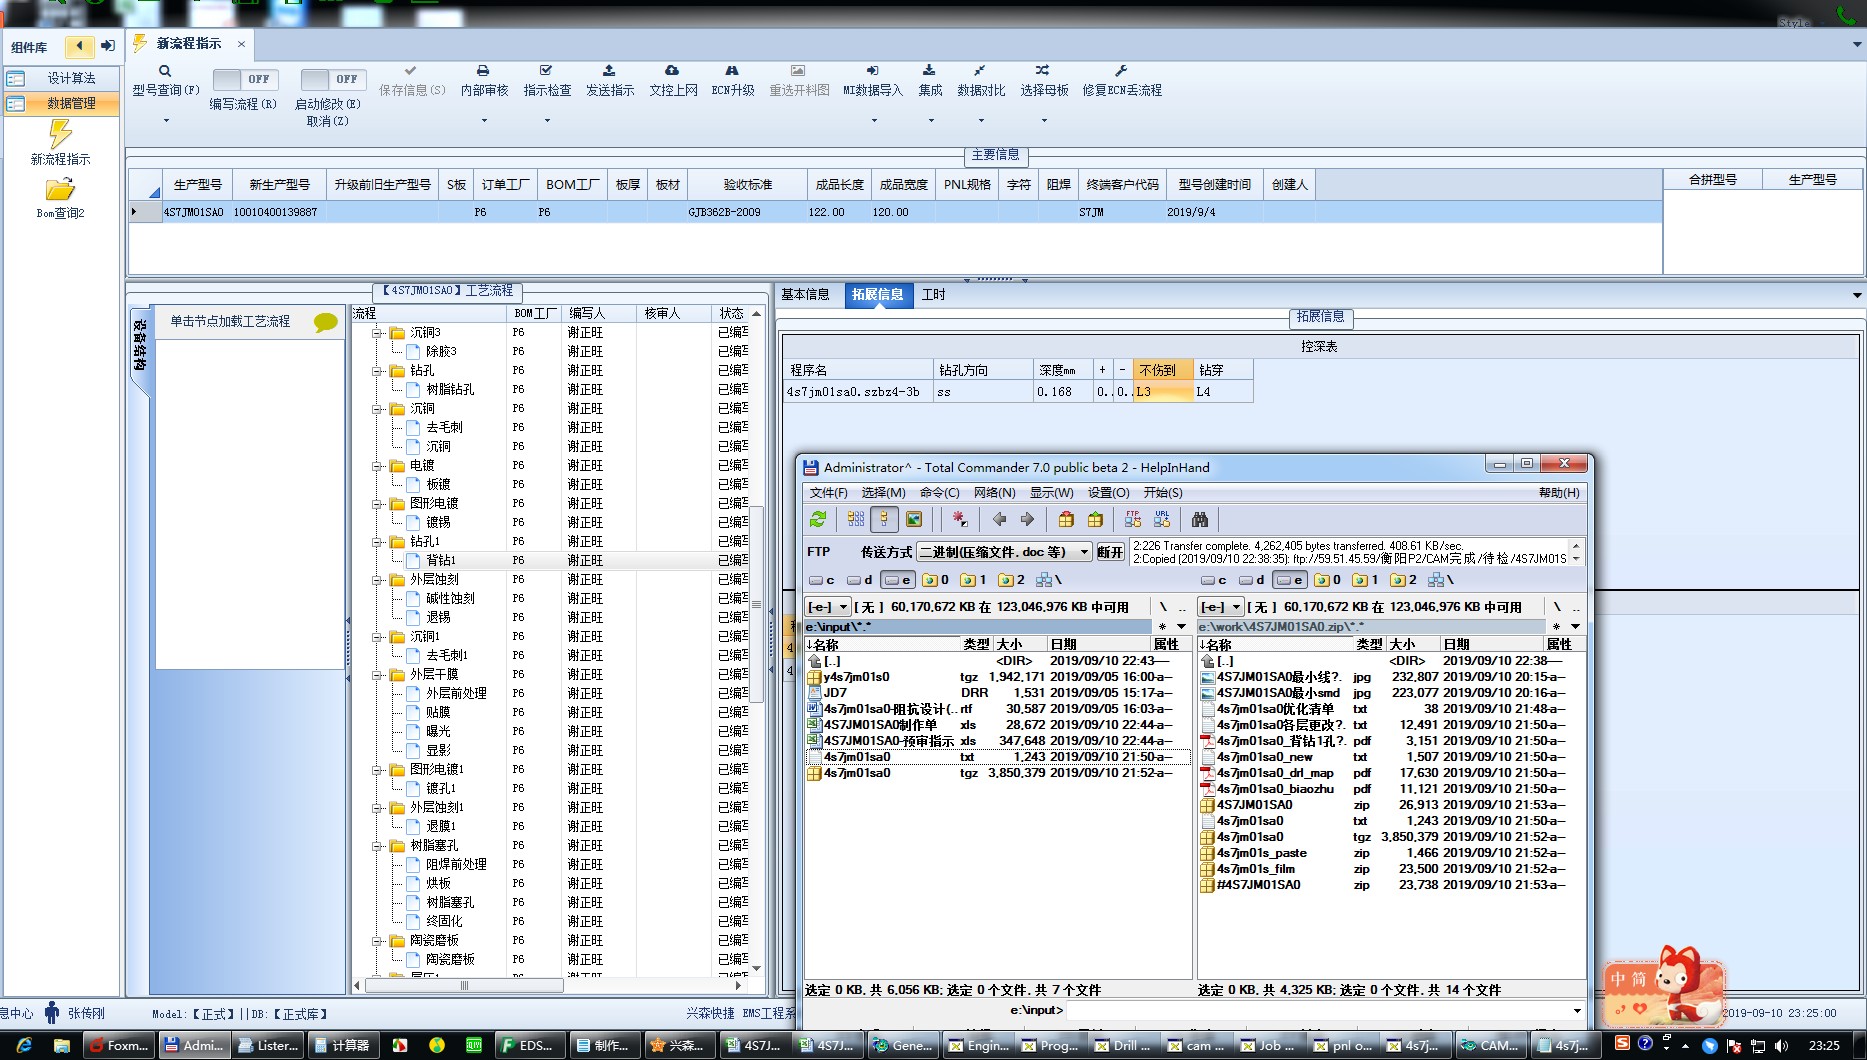Open 网络(N) menu in Total Commander
This screenshot has width=1867, height=1060.
[994, 493]
